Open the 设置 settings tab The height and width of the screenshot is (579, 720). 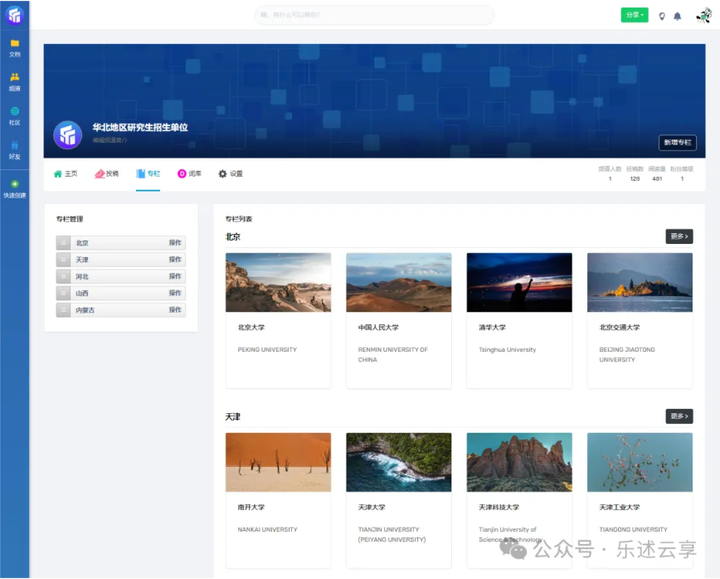coord(231,174)
